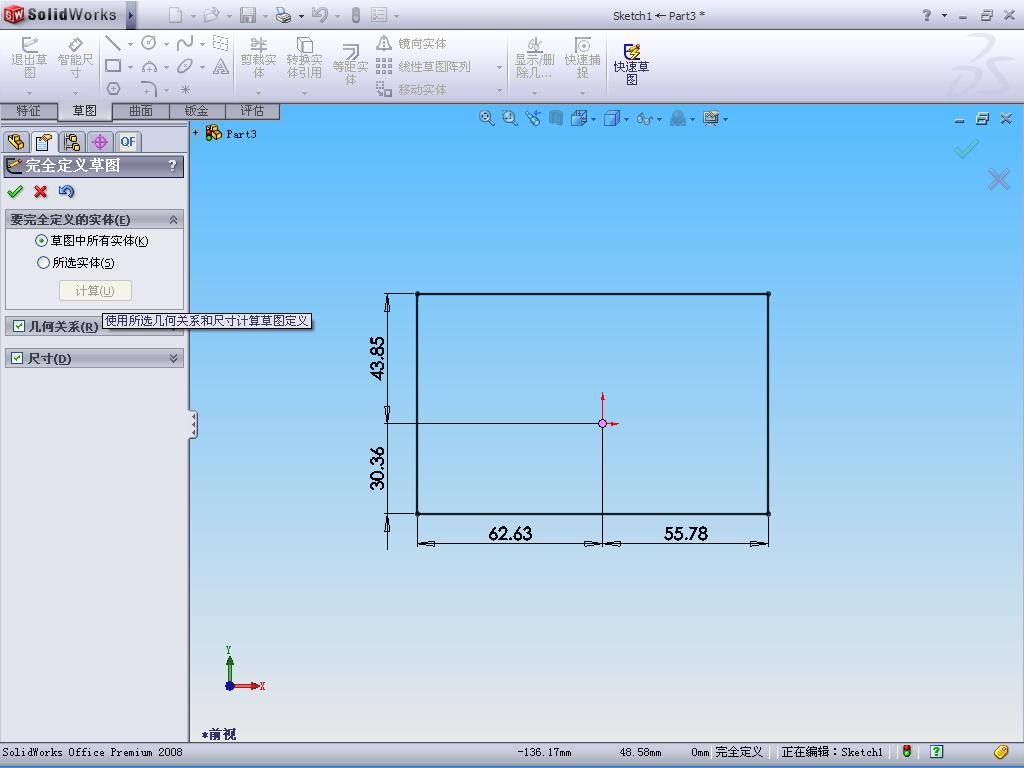Click the Save icon in title toolbar
1024x768 pixels.
click(x=248, y=15)
